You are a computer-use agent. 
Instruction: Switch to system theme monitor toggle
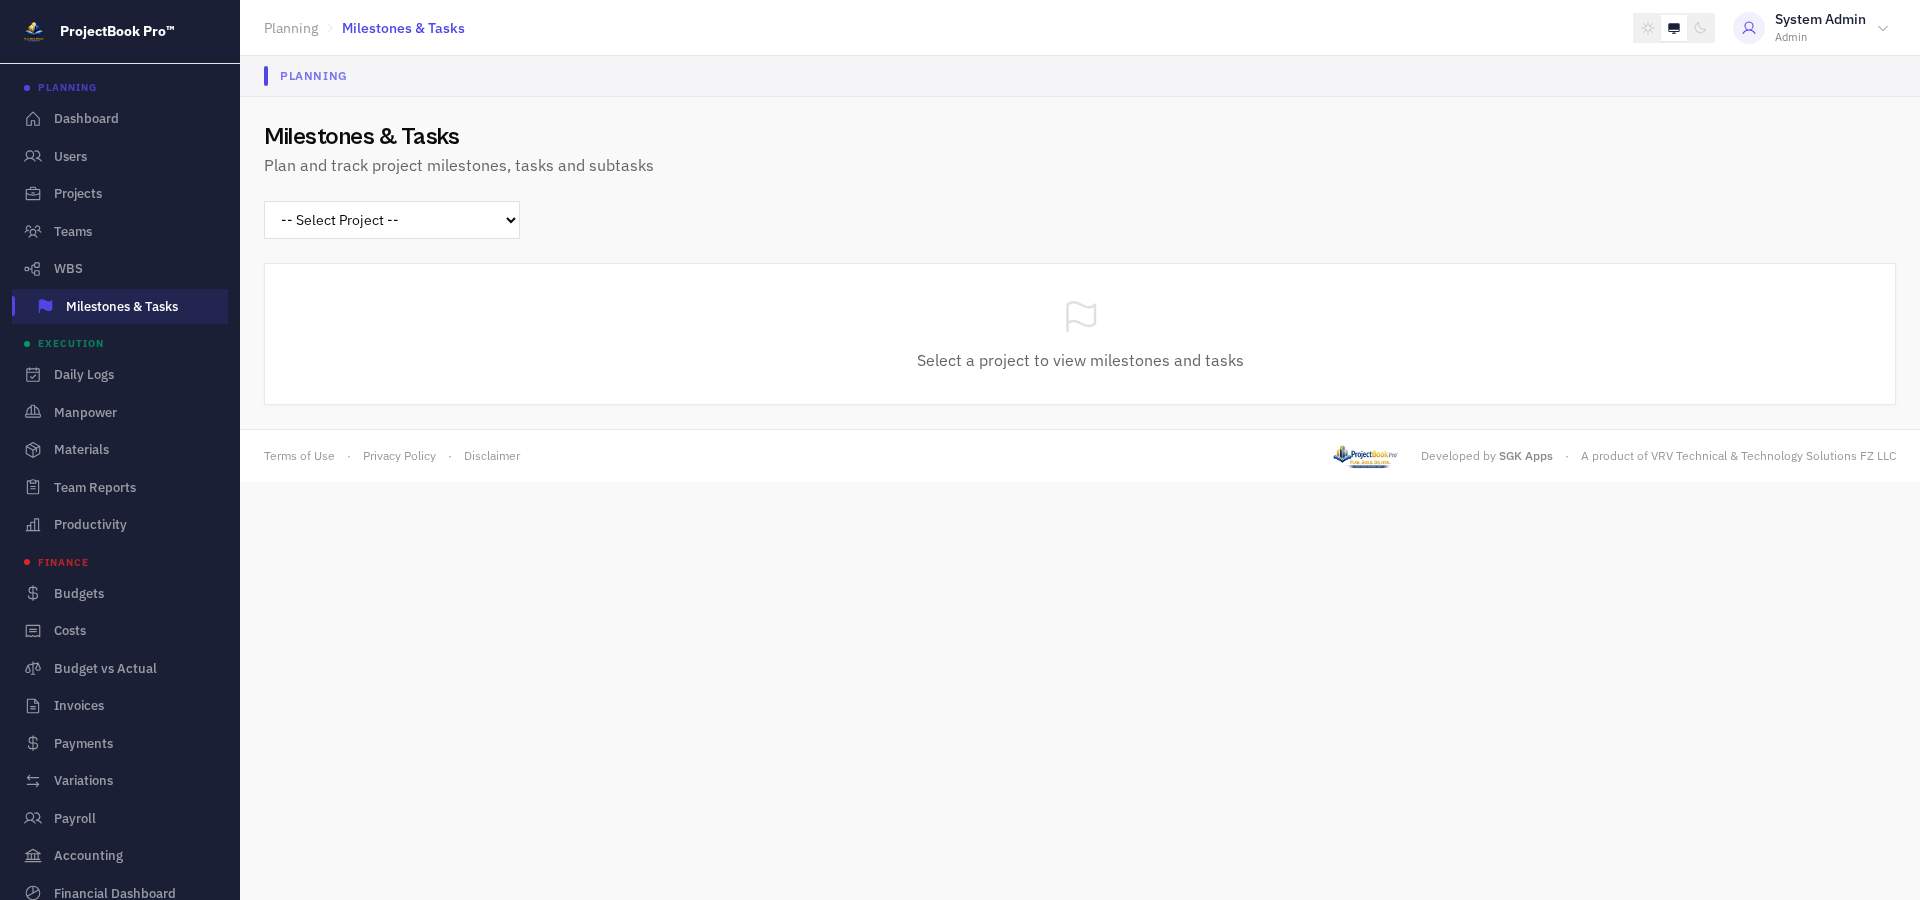pos(1674,28)
